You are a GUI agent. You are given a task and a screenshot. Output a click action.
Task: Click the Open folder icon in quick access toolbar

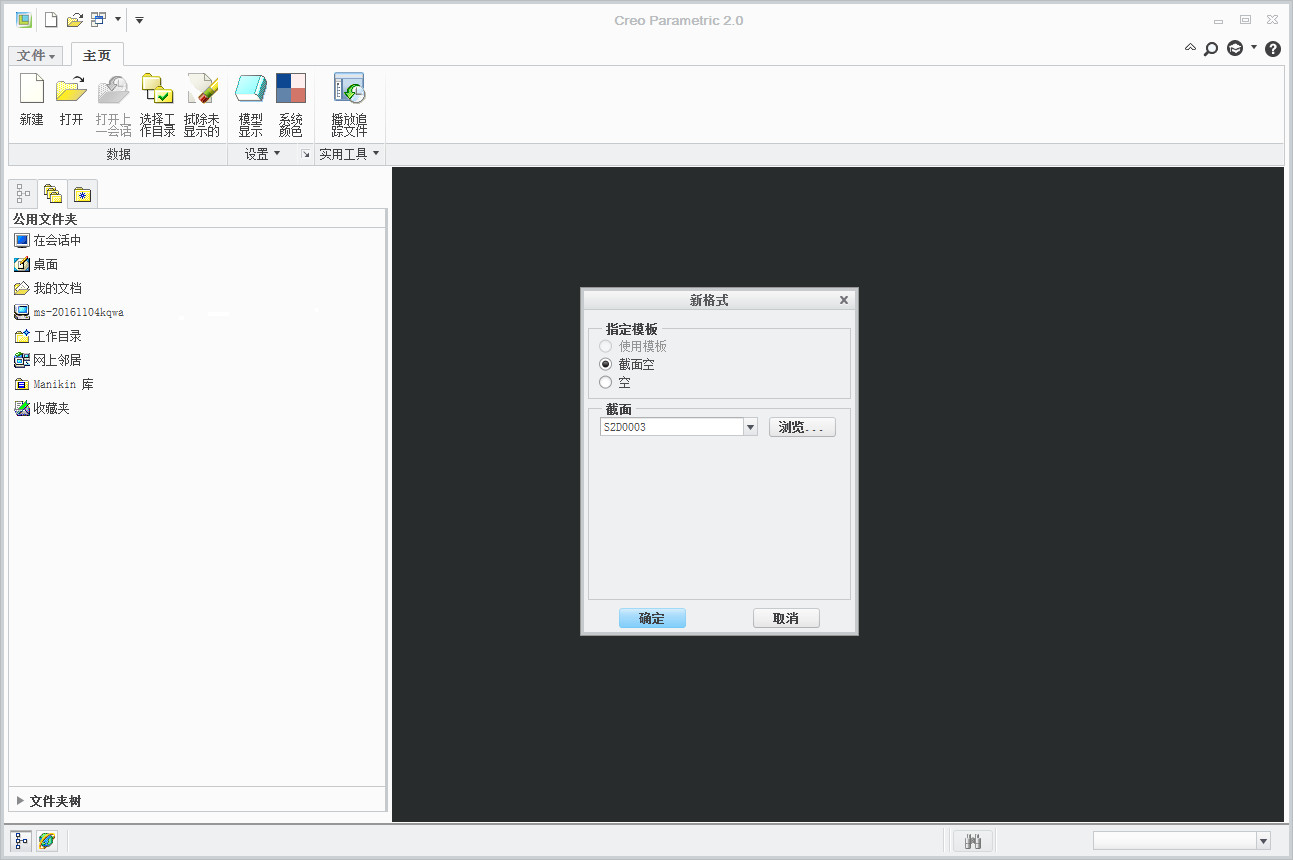click(x=75, y=20)
